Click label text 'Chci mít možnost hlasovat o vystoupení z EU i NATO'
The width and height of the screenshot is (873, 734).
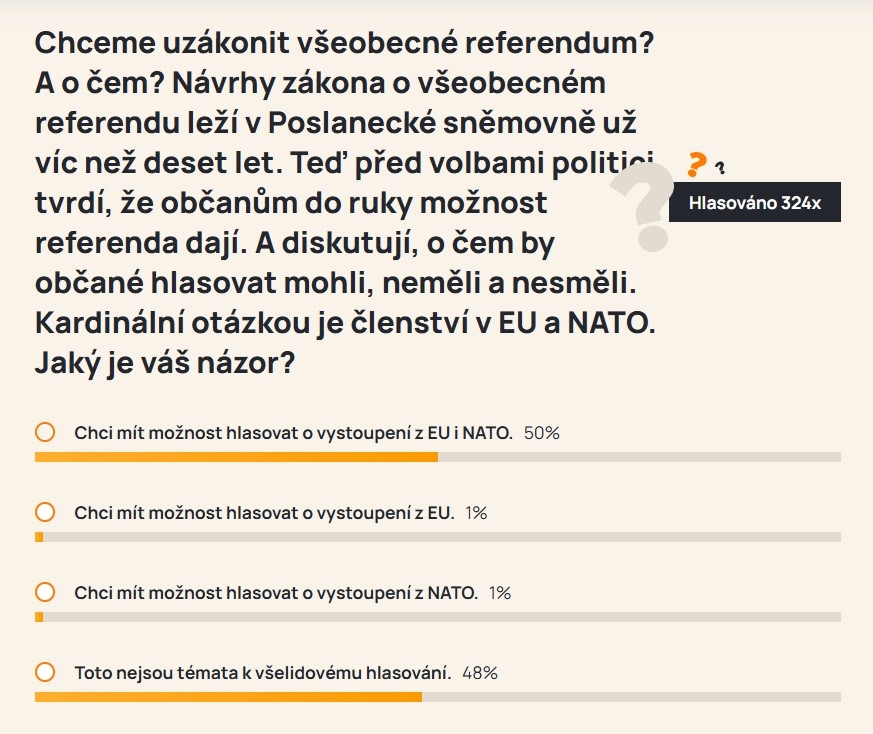point(293,433)
